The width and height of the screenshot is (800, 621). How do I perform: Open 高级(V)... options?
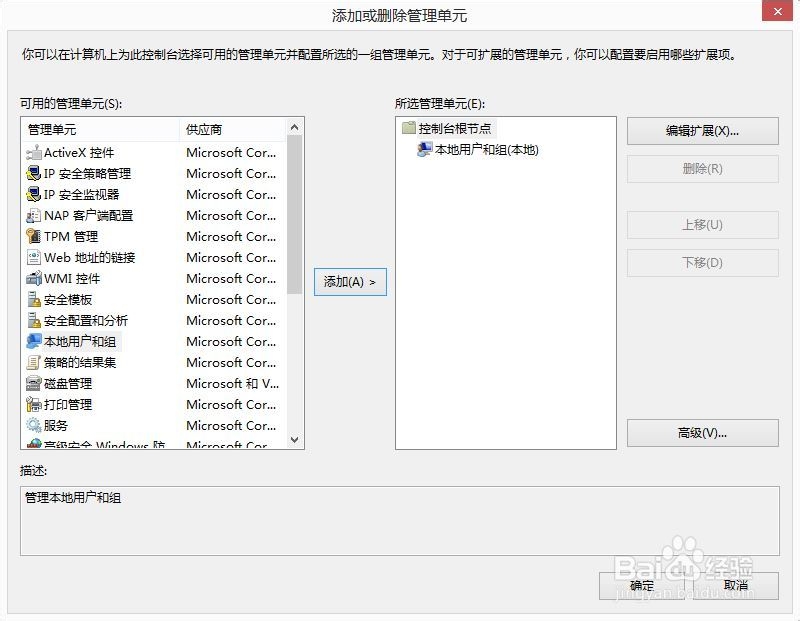tap(703, 433)
